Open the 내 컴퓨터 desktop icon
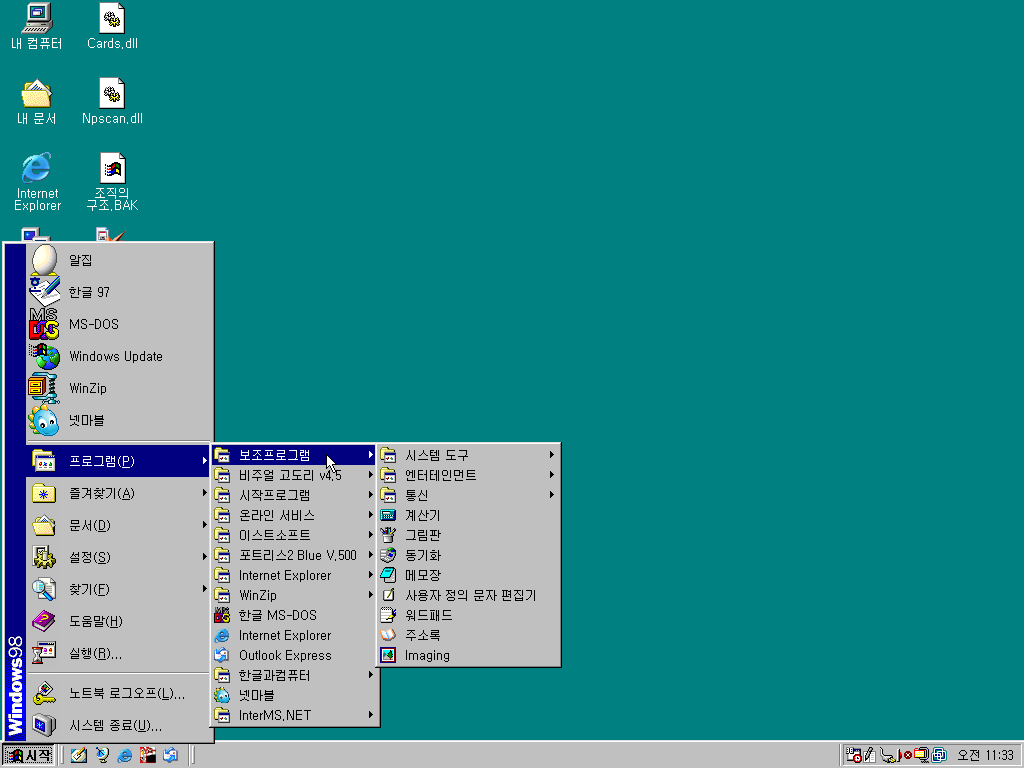The image size is (1024, 768). pyautogui.click(x=37, y=27)
